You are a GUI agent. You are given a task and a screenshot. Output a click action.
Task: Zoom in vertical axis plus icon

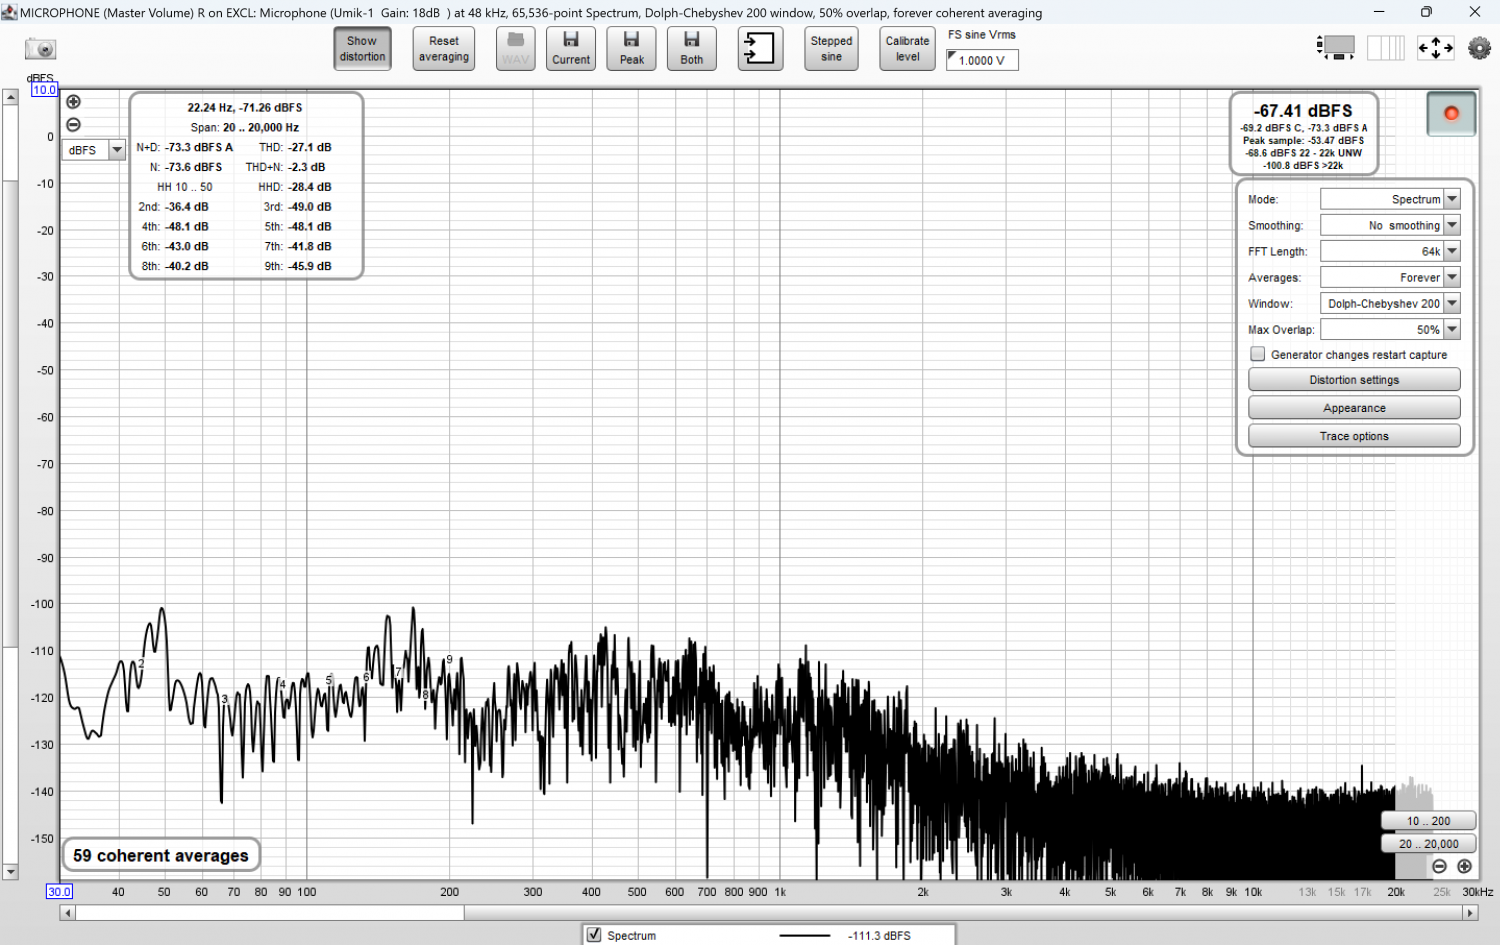[x=73, y=101]
